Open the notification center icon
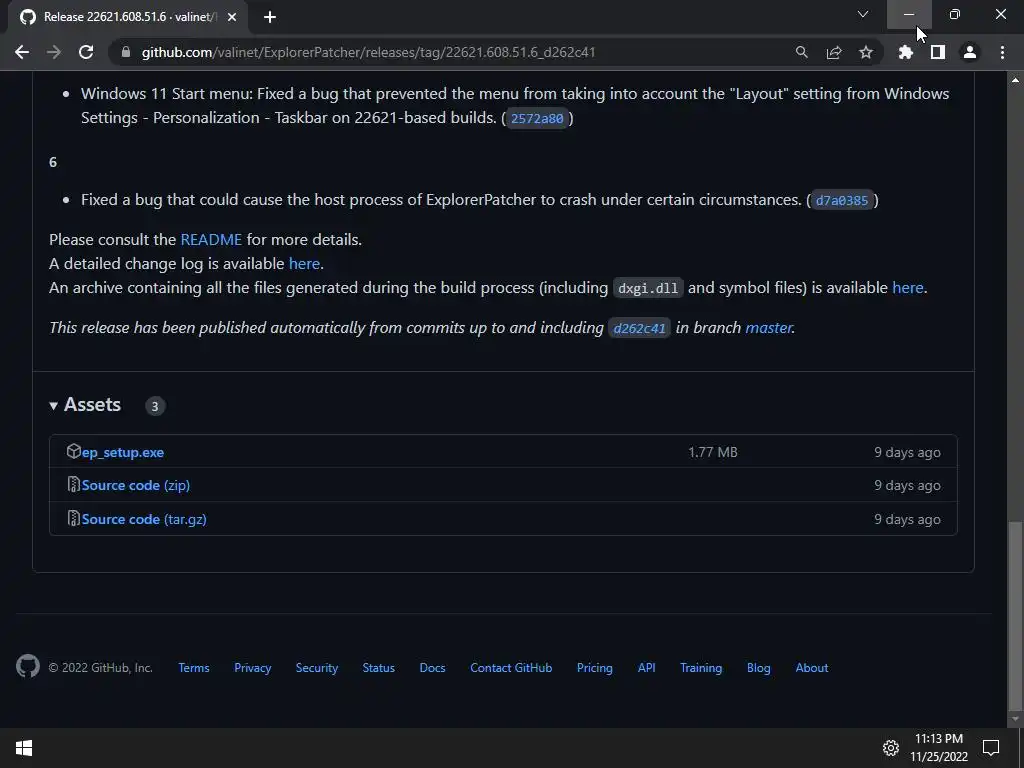The image size is (1024, 768). 991,748
